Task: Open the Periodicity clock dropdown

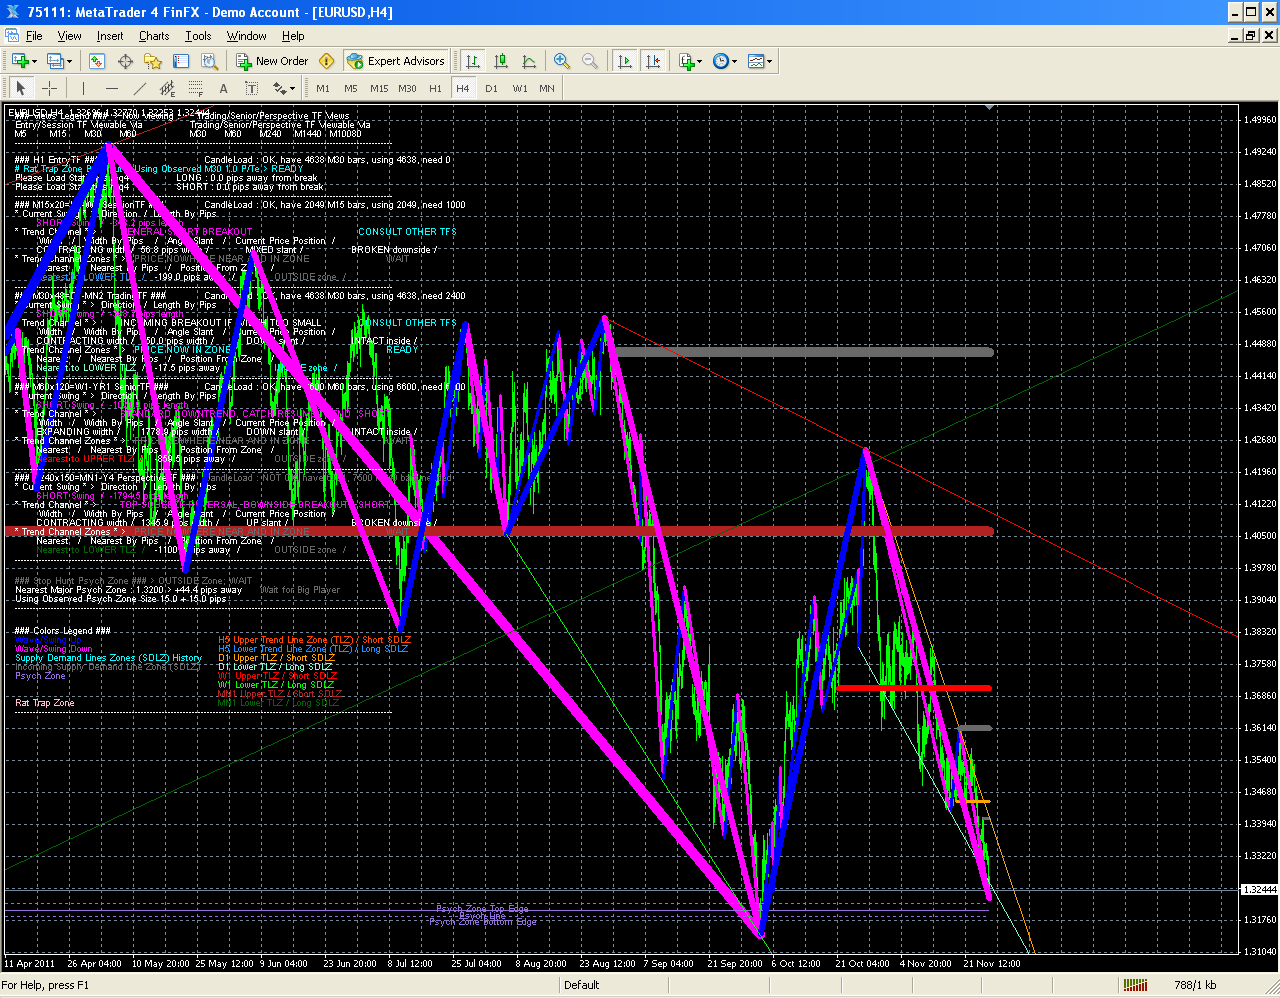Action: click(x=725, y=61)
